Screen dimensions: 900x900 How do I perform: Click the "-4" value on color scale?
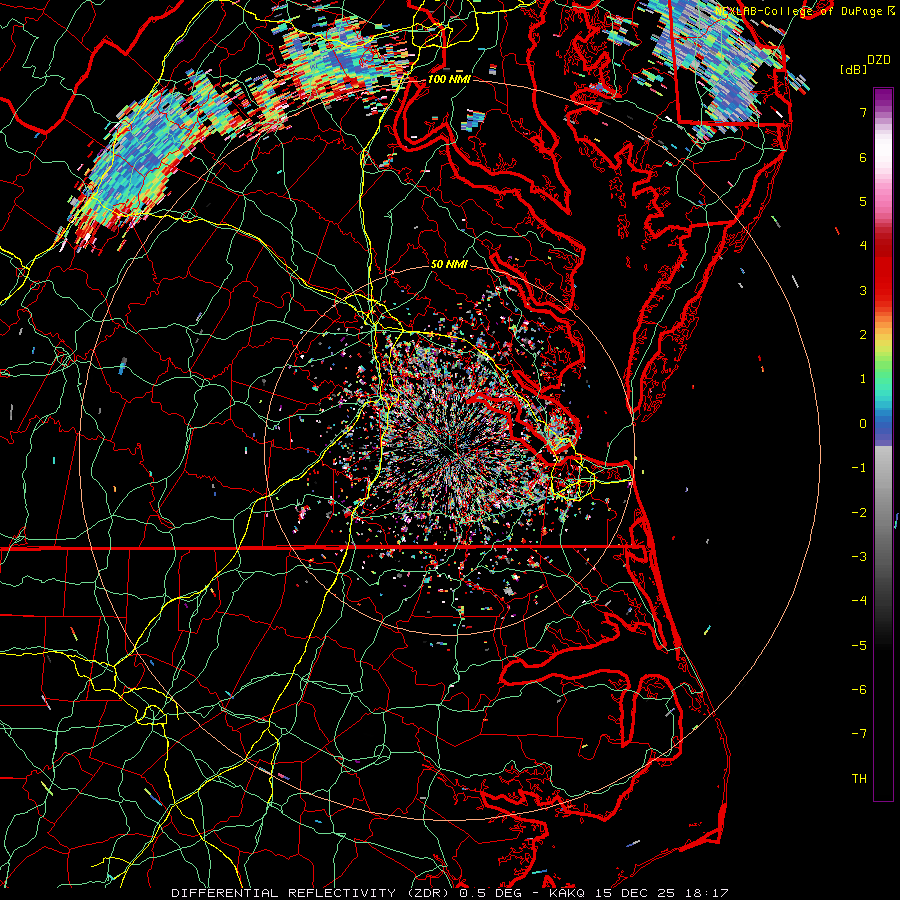(859, 601)
